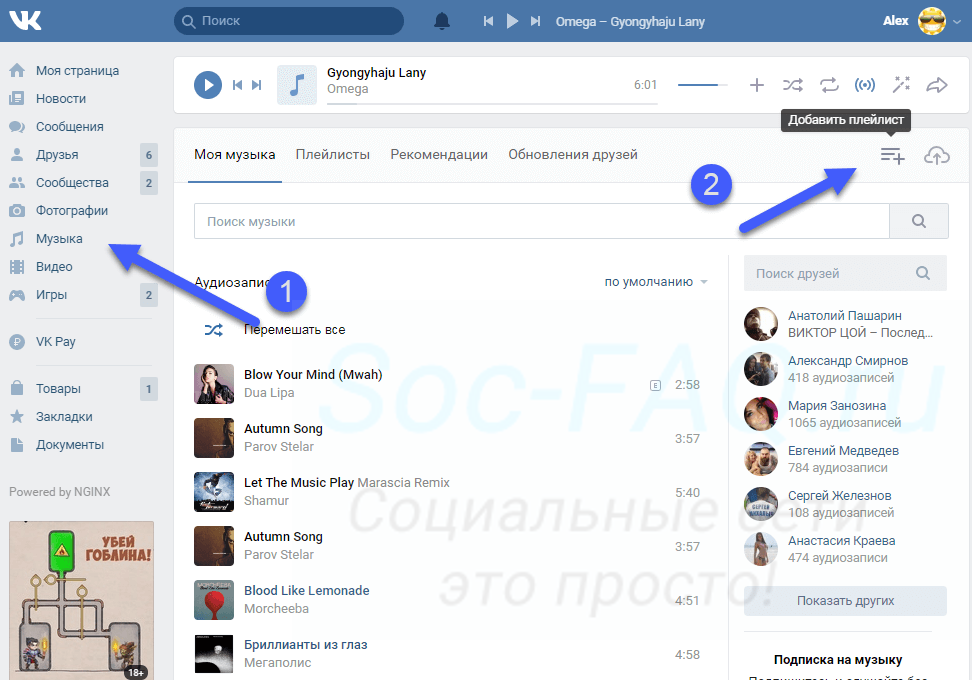The height and width of the screenshot is (680, 972).
Task: Toggle repeat for the current track
Action: 829,85
